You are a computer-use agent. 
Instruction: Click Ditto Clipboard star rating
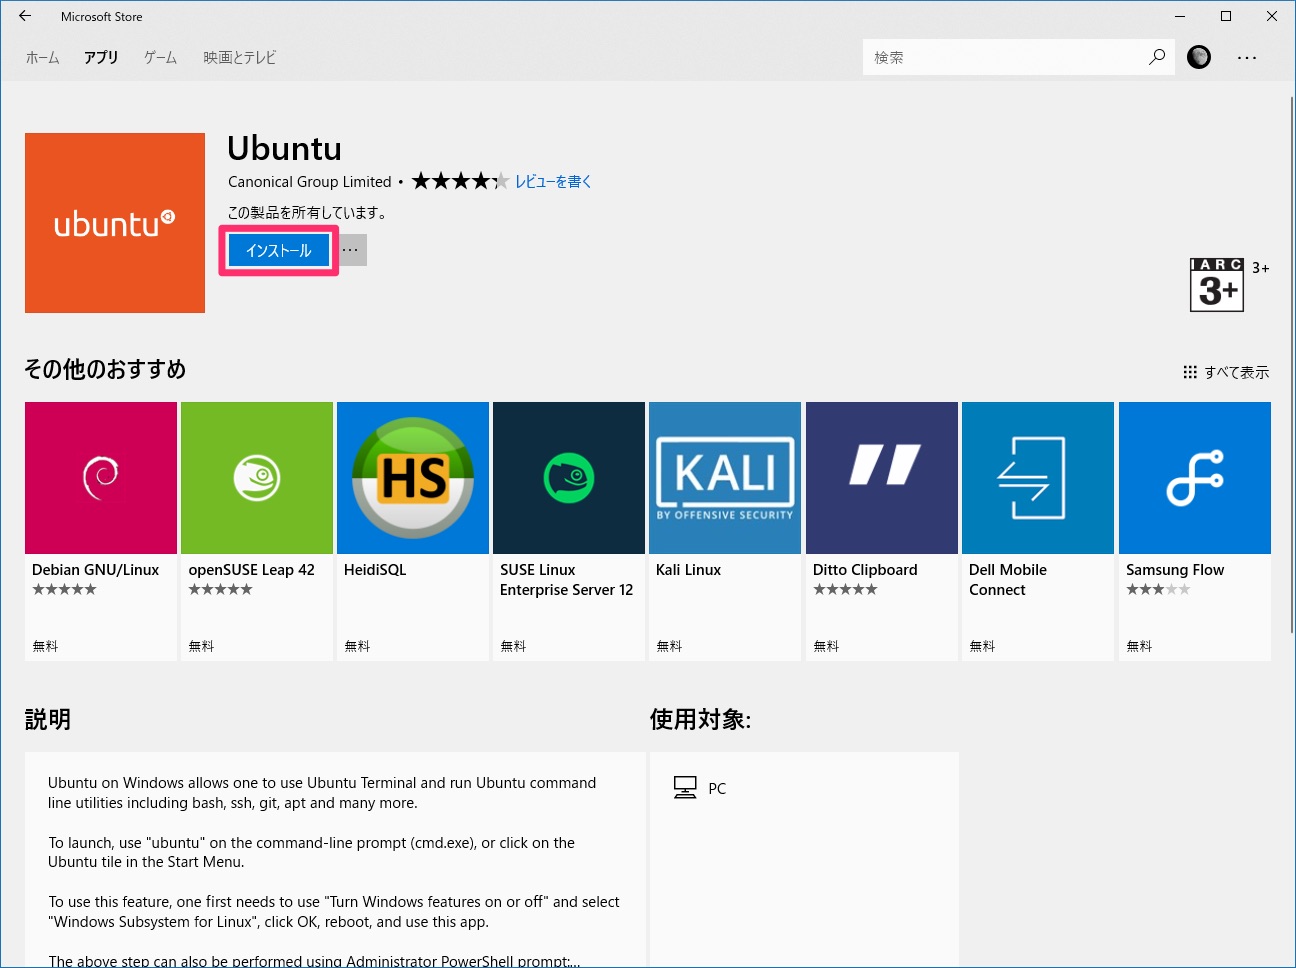point(845,589)
